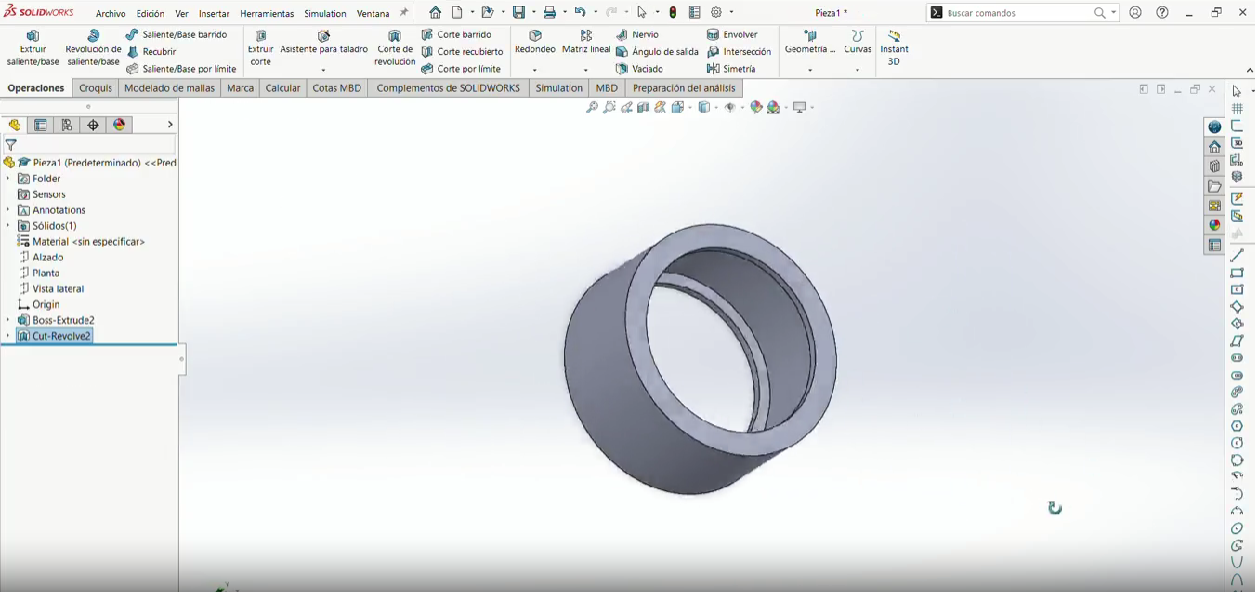
Task: Apply the Redondeo fillet tool
Action: pyautogui.click(x=535, y=42)
